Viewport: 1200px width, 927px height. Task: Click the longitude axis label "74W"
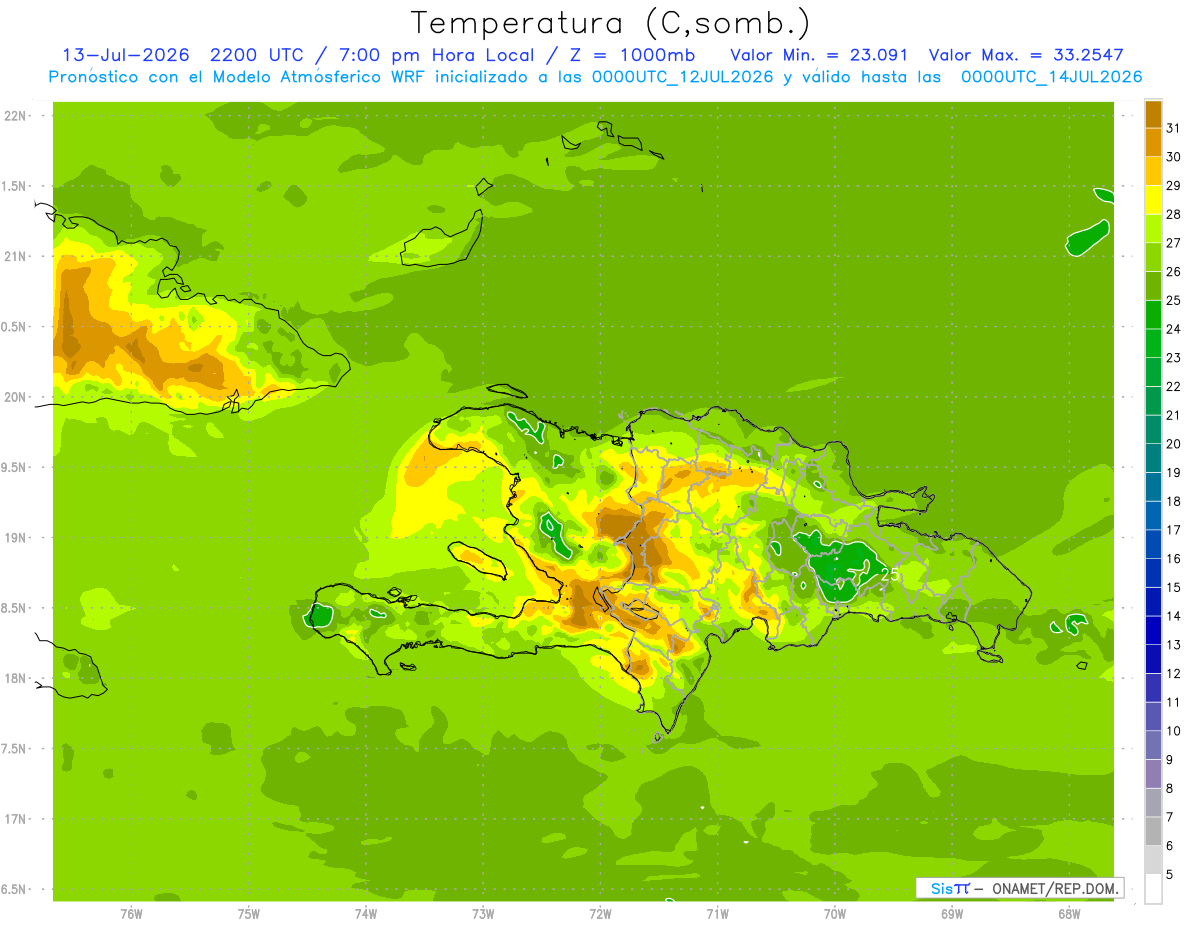click(x=366, y=913)
